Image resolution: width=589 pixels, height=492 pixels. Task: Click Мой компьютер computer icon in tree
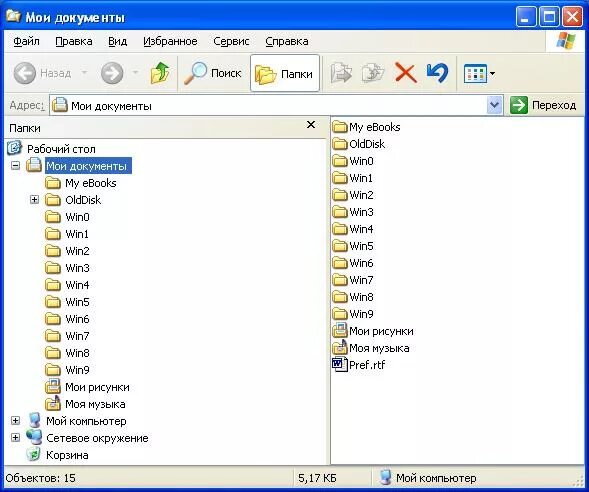coord(35,420)
